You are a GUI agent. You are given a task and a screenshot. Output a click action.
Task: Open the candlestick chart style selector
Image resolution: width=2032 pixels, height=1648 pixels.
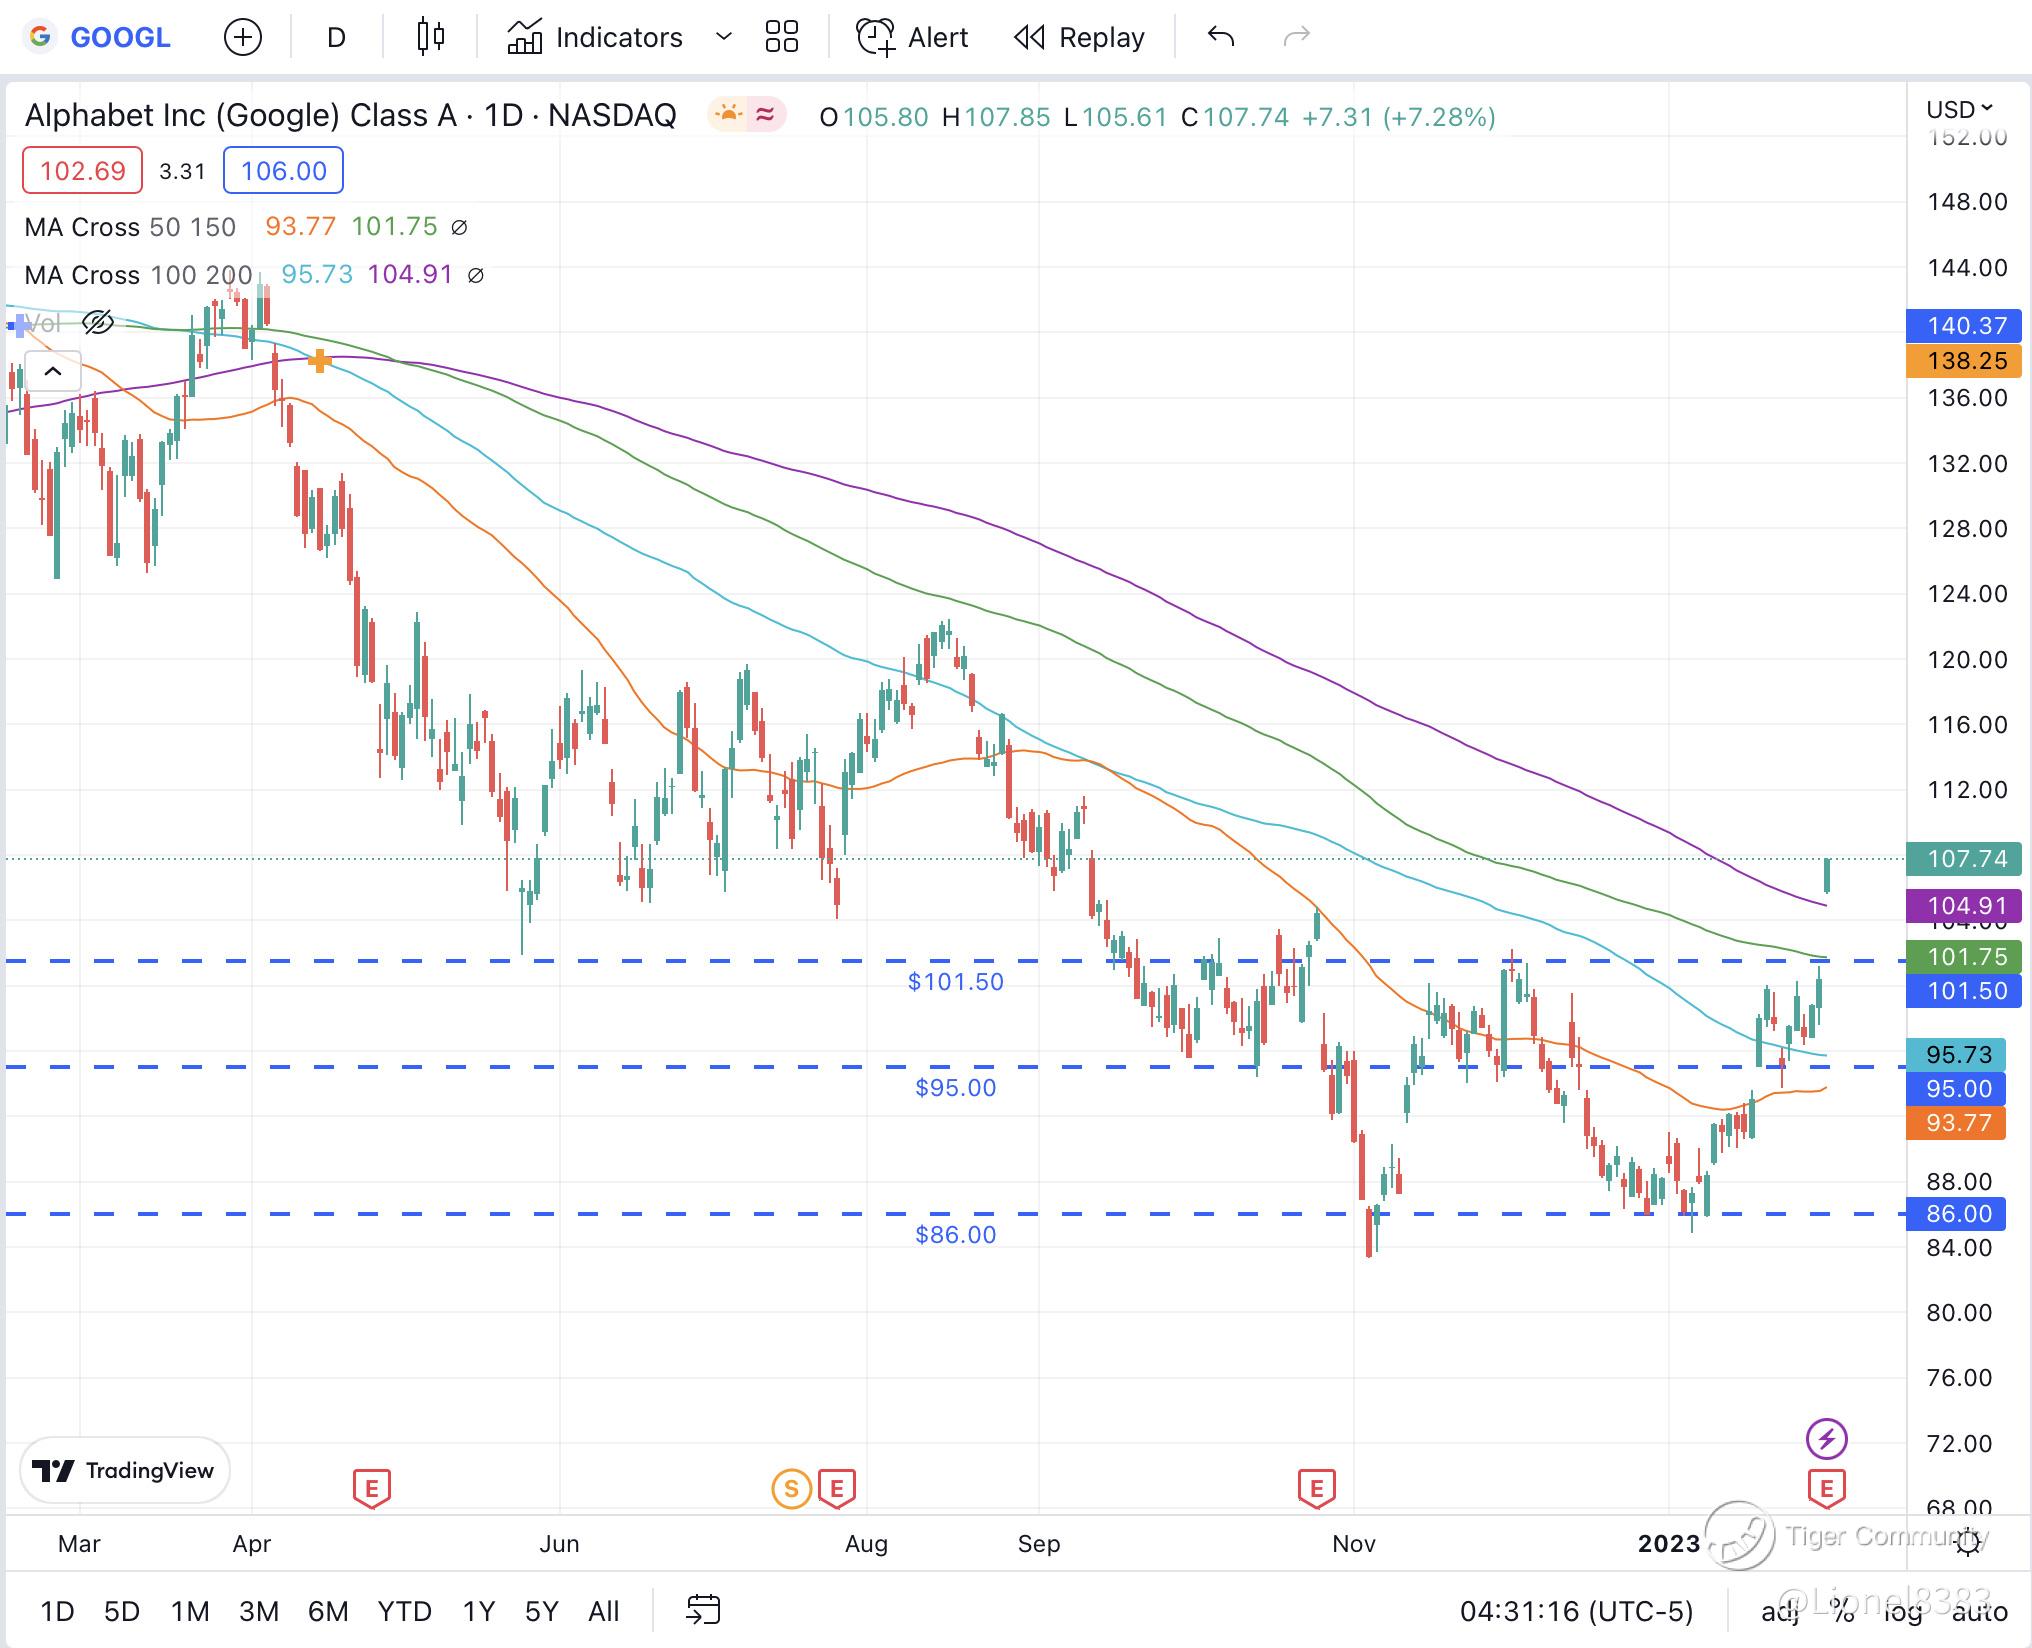[430, 37]
